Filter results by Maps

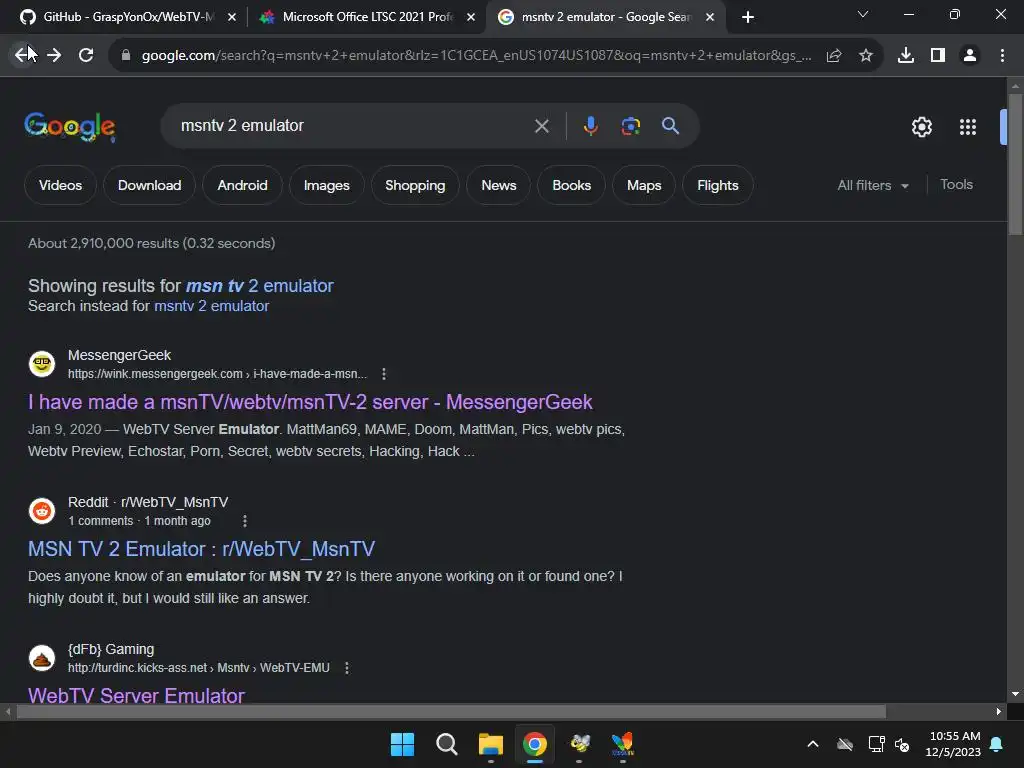pyautogui.click(x=644, y=185)
